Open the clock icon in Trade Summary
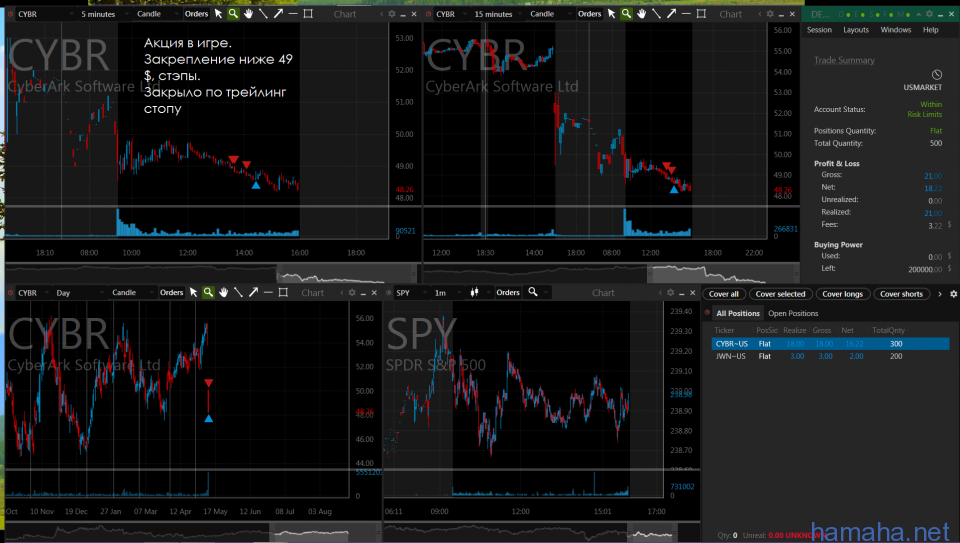Screen dimensions: 960x543 pos(937,75)
